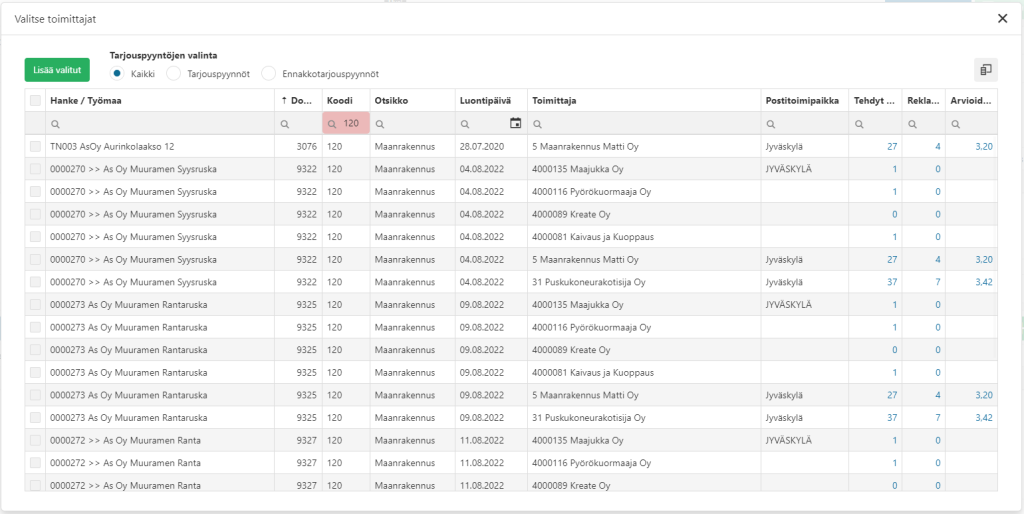Viewport: 1024px width, 514px height.
Task: Open the column chooser icon
Action: 985,70
